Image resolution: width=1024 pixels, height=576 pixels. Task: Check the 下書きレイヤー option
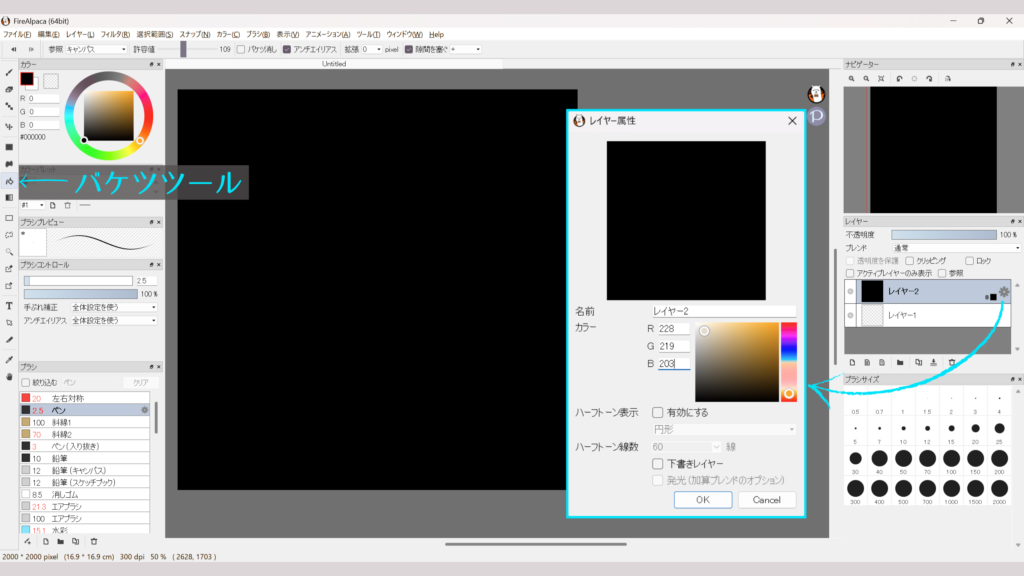658,464
